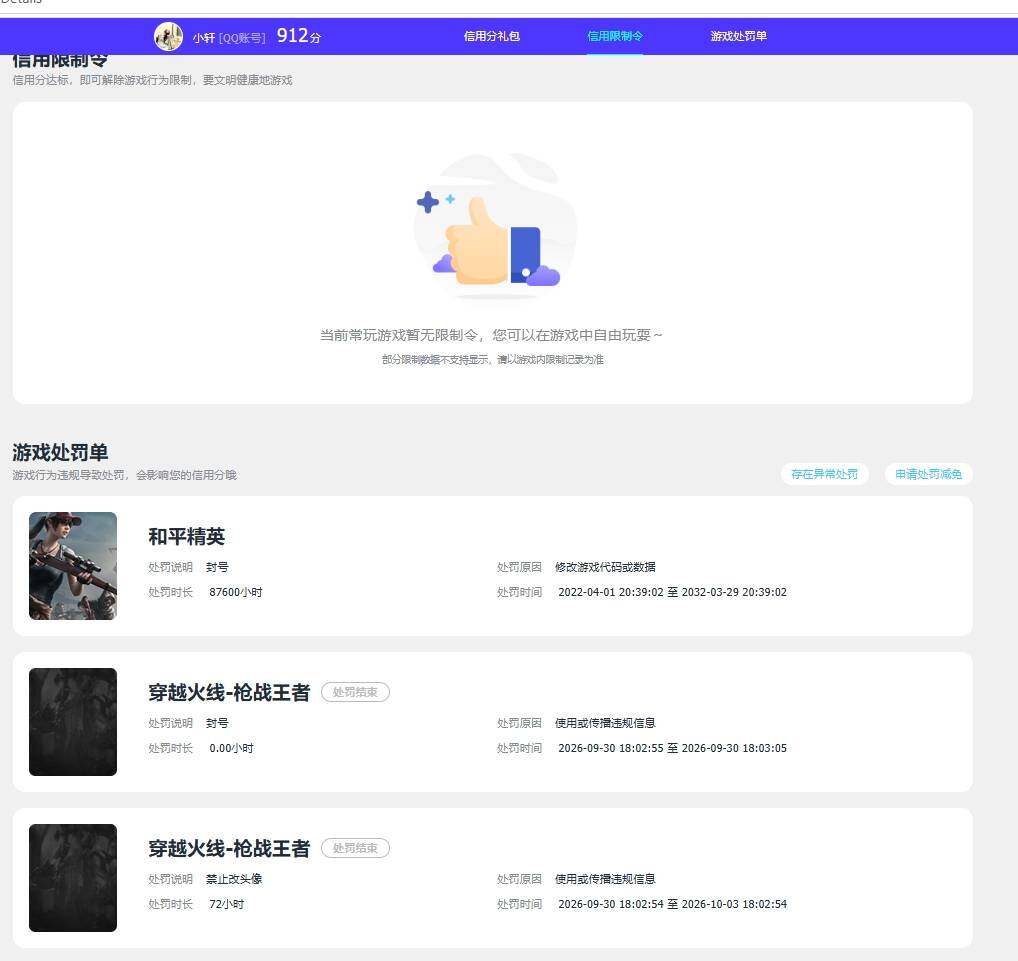The width and height of the screenshot is (1018, 961).
Task: Click the 游戏处罚单 section heading above the cards
Action: pos(60,452)
